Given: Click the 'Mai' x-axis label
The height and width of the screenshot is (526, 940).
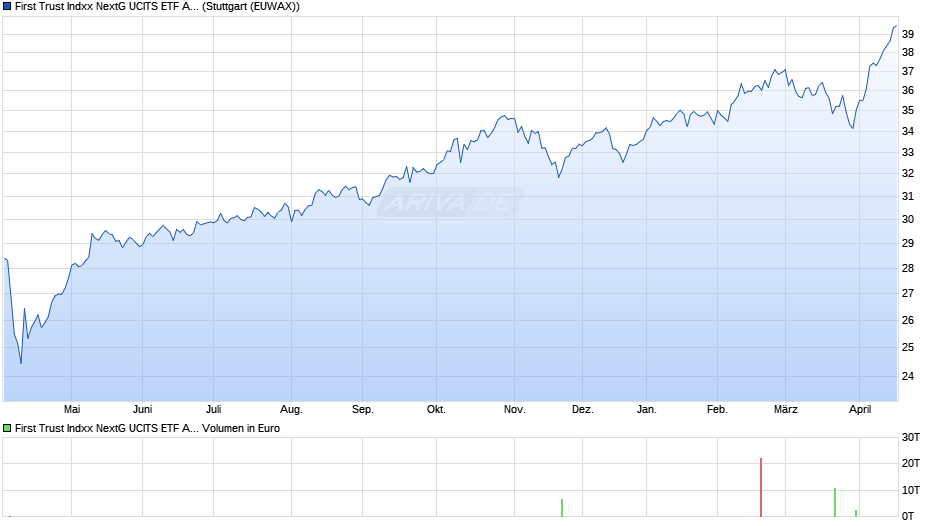Looking at the screenshot, I should coord(72,409).
